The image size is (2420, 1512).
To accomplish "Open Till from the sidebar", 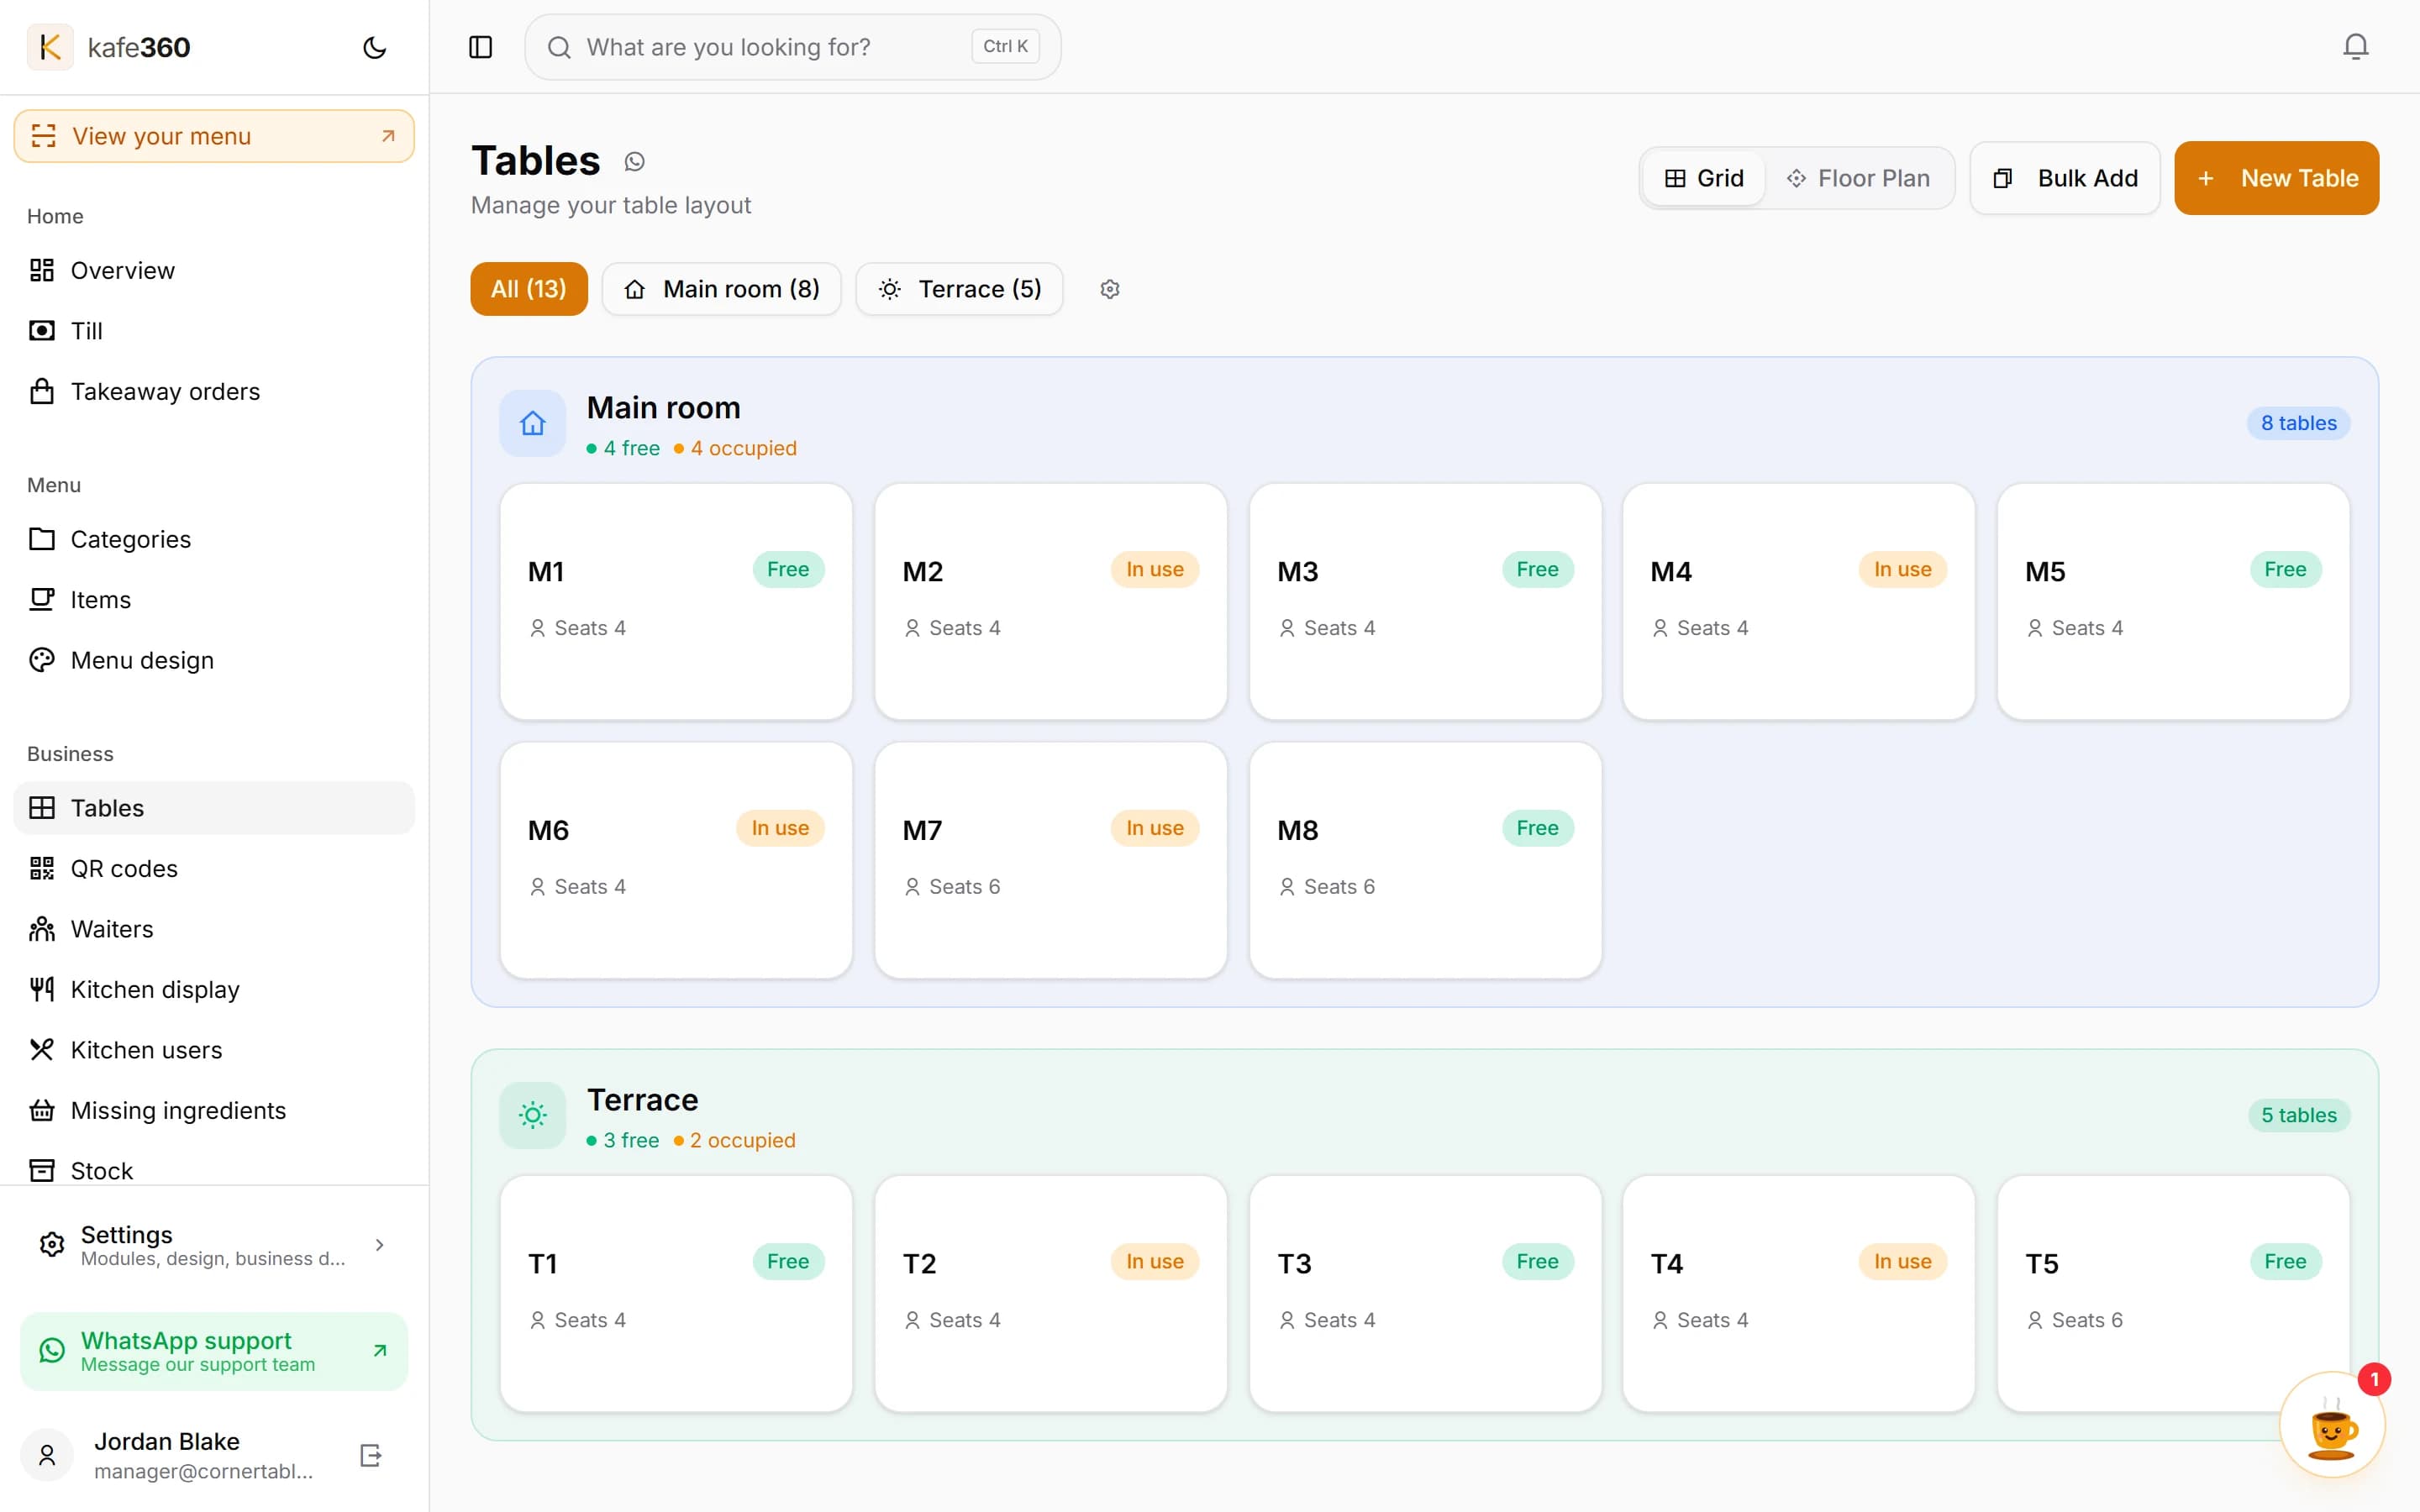I will 214,331.
